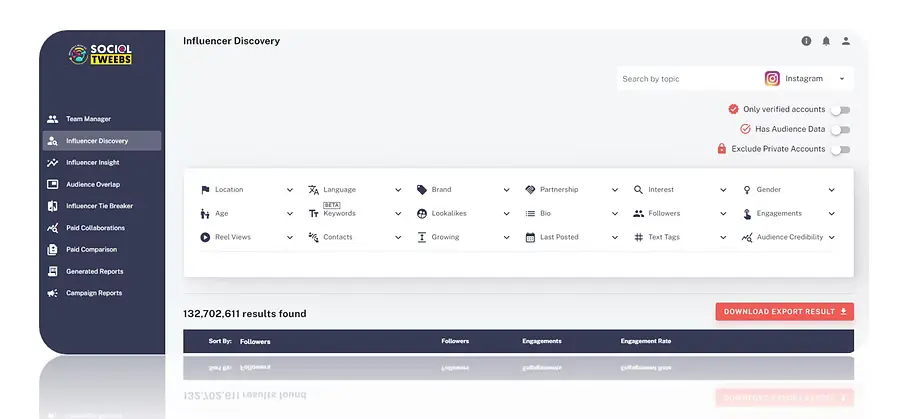
Task: Click the info icon in header
Action: tap(806, 41)
